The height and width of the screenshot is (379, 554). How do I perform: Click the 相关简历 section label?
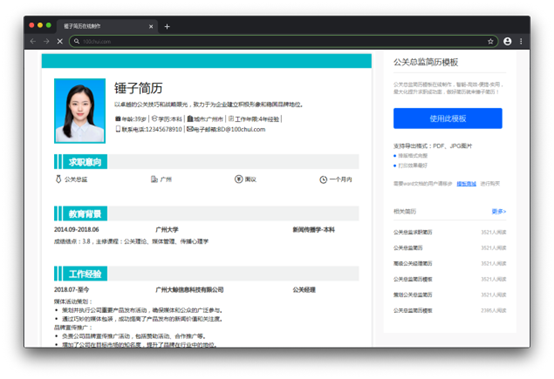[405, 211]
